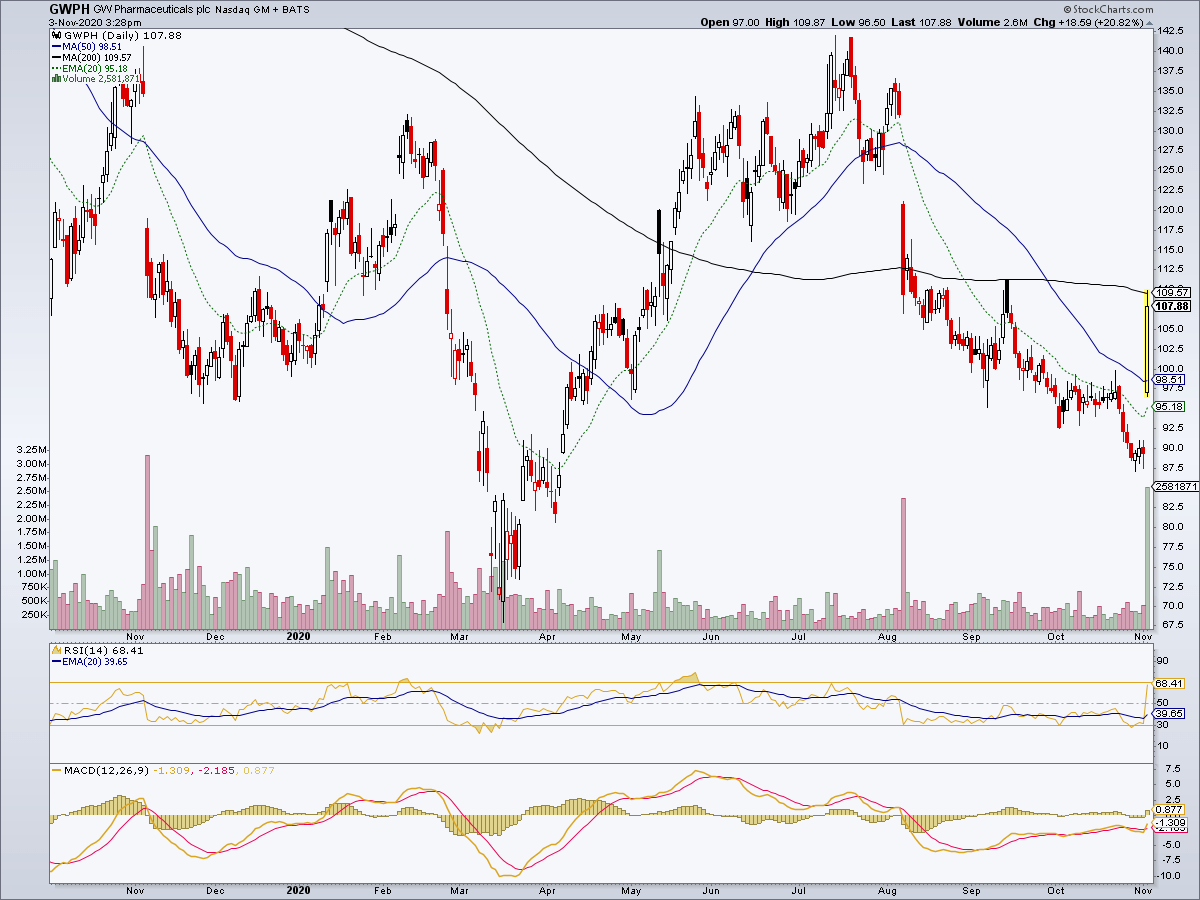Screen dimensions: 1200x900
Task: Click the Mar month label under the price panel
Action: [460, 635]
